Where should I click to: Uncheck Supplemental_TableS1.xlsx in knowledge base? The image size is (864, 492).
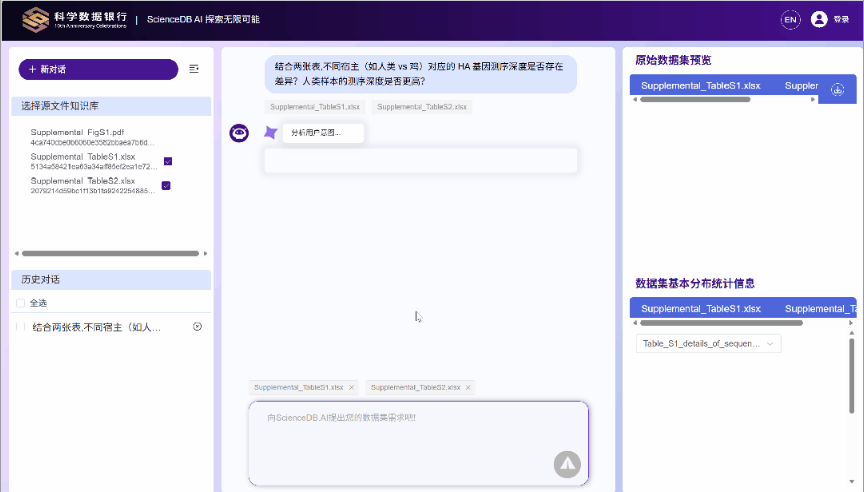(167, 161)
